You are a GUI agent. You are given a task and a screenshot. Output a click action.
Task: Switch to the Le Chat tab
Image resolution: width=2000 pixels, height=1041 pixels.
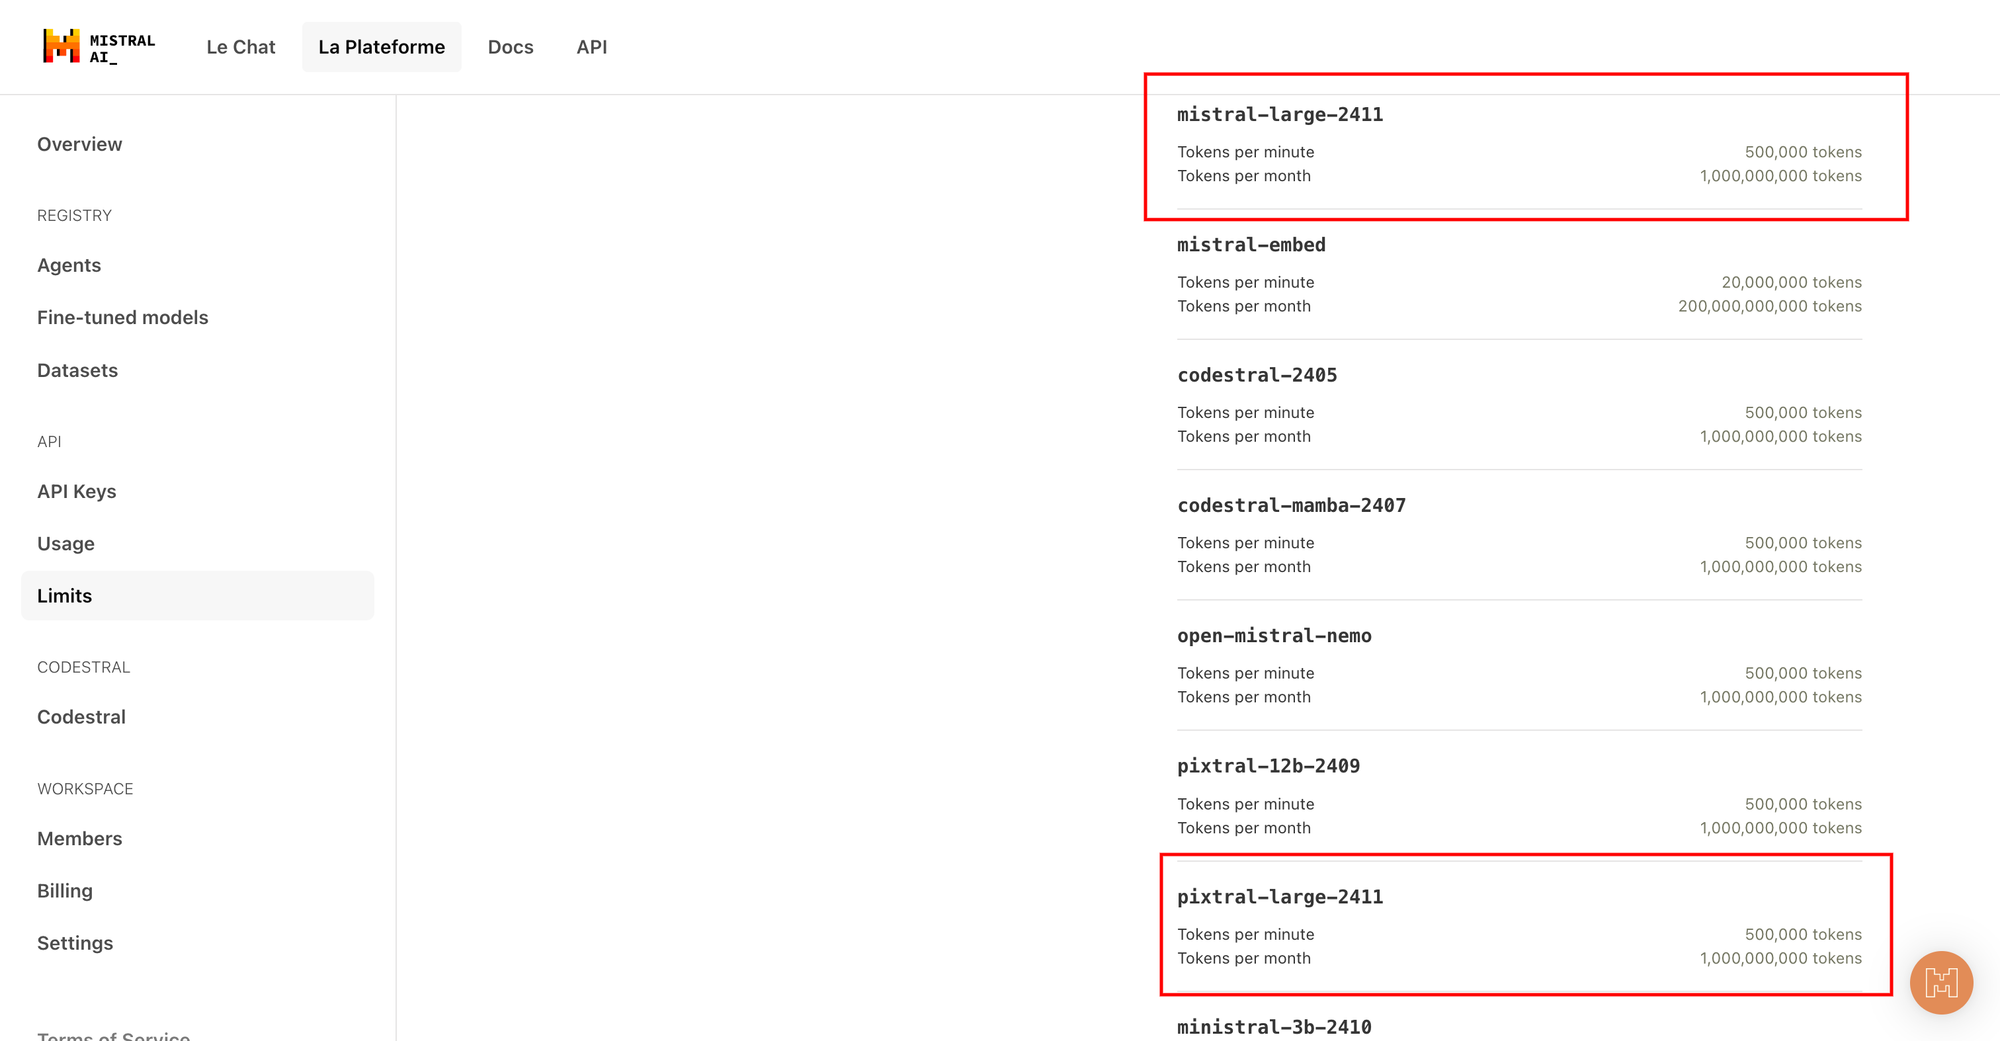click(241, 47)
